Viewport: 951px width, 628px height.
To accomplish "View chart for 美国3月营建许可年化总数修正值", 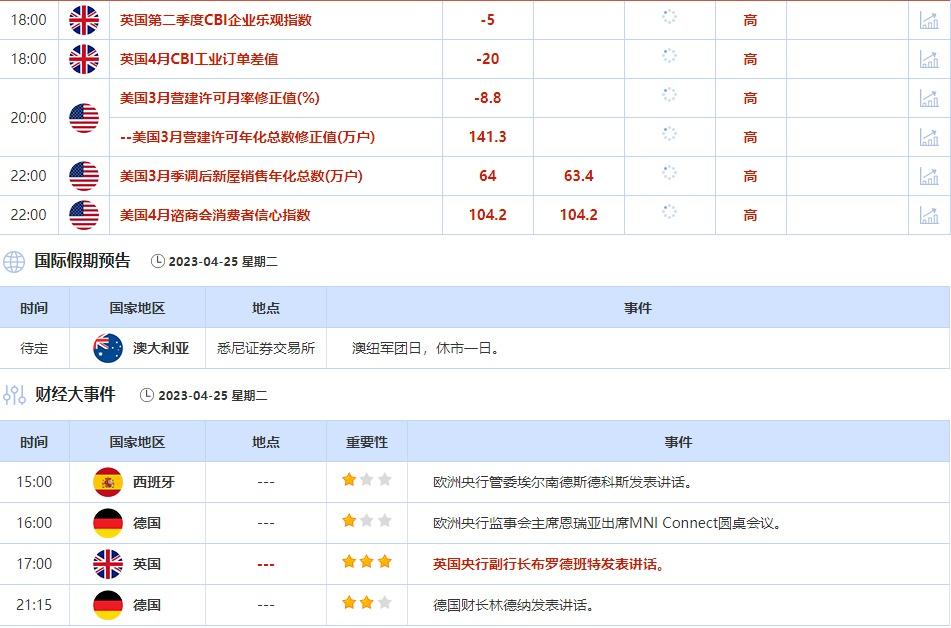I will [929, 137].
